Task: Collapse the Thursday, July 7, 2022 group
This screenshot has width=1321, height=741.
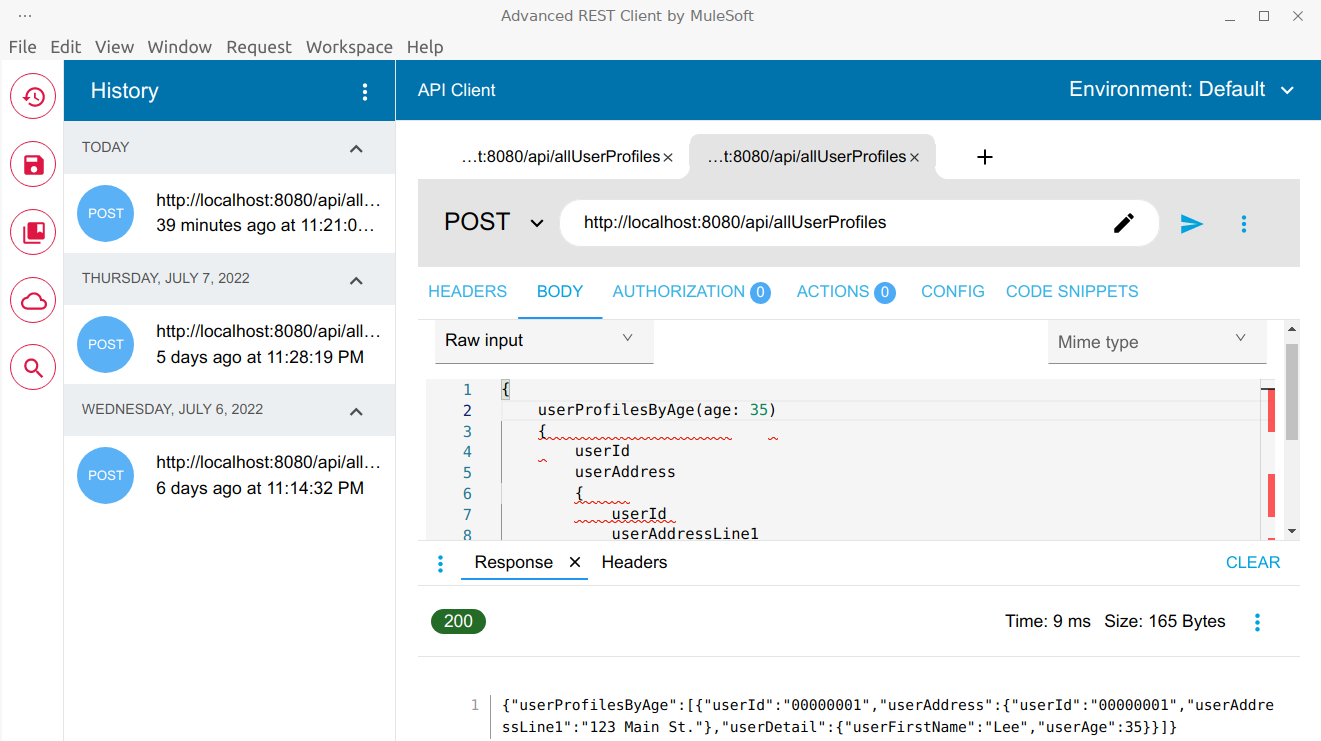Action: pos(356,280)
